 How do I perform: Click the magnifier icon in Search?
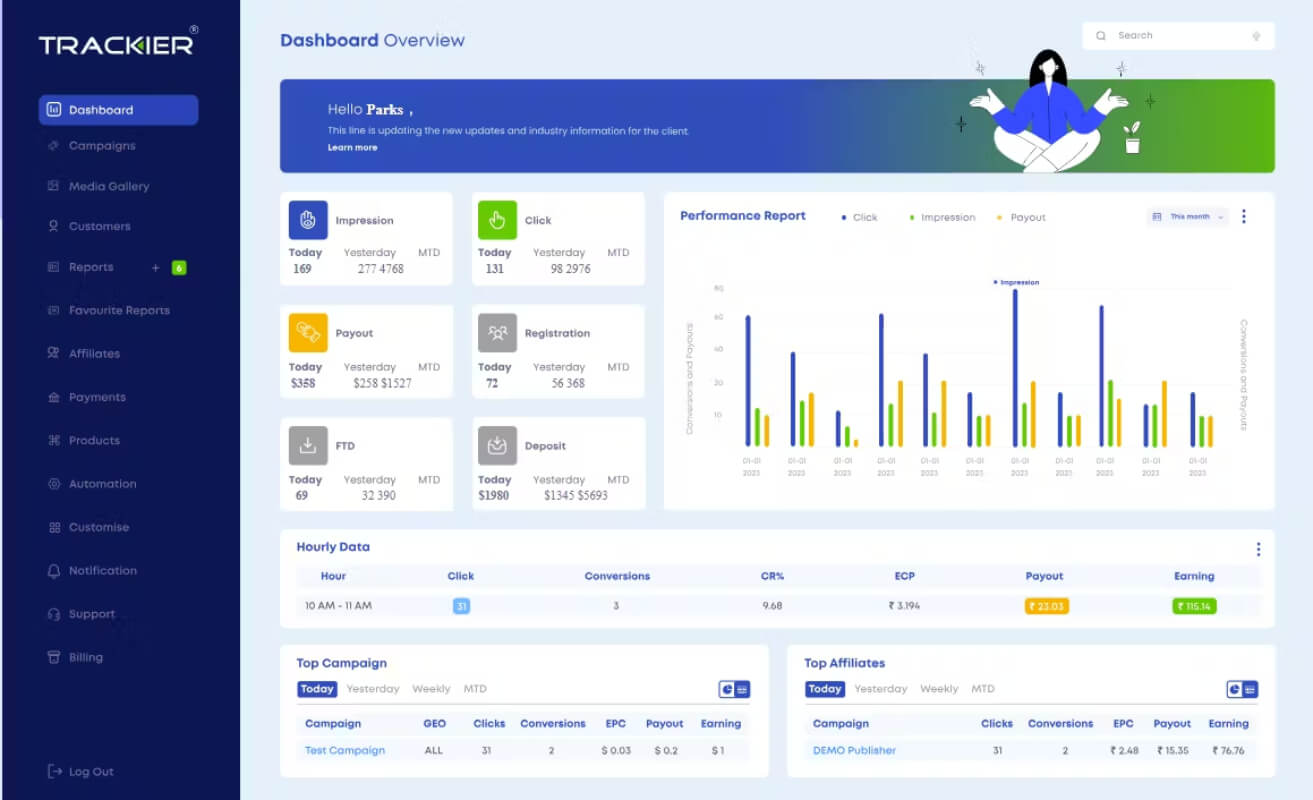click(1101, 36)
